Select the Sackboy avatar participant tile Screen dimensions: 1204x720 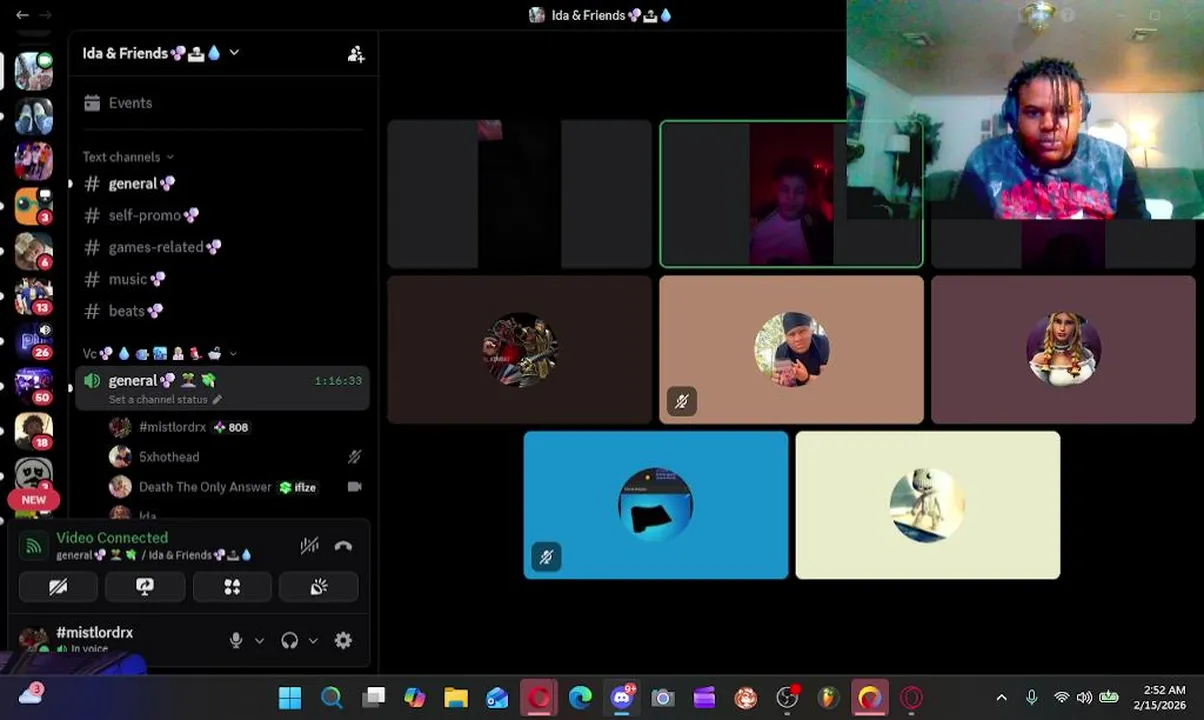tap(928, 505)
